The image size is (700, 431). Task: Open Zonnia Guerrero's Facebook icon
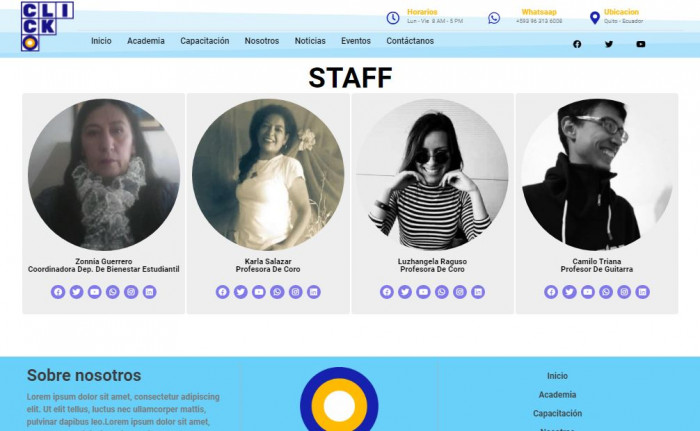pos(58,292)
